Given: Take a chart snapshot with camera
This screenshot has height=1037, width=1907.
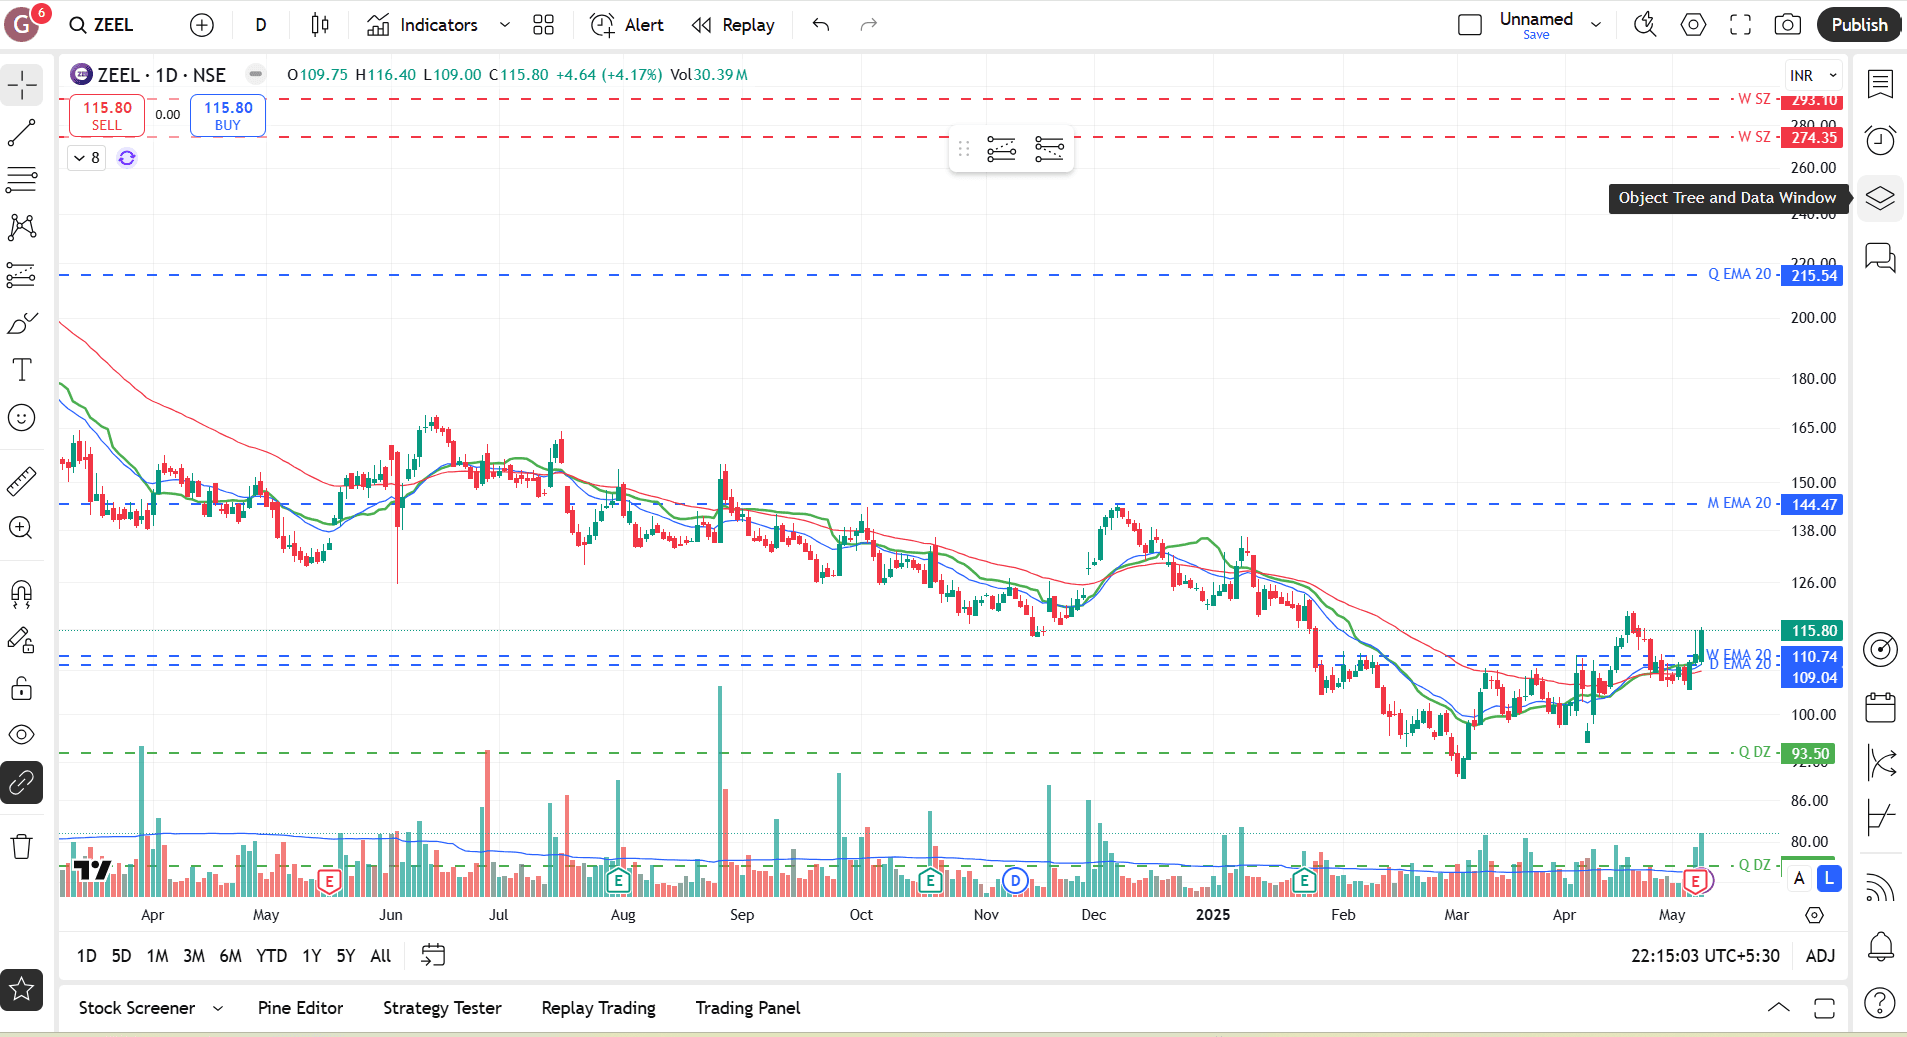Looking at the screenshot, I should coord(1788,25).
